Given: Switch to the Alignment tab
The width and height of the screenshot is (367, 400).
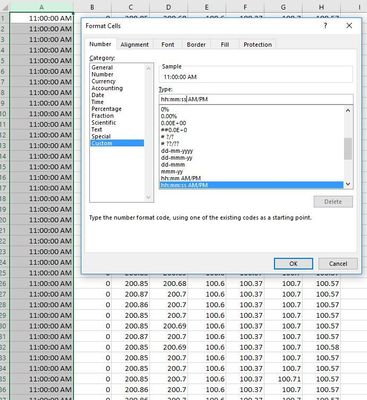Looking at the screenshot, I should click(134, 44).
